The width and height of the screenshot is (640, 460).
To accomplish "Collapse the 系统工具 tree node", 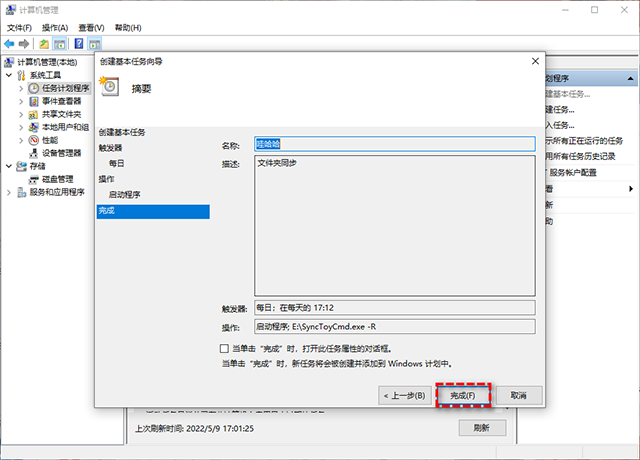I will pos(9,75).
